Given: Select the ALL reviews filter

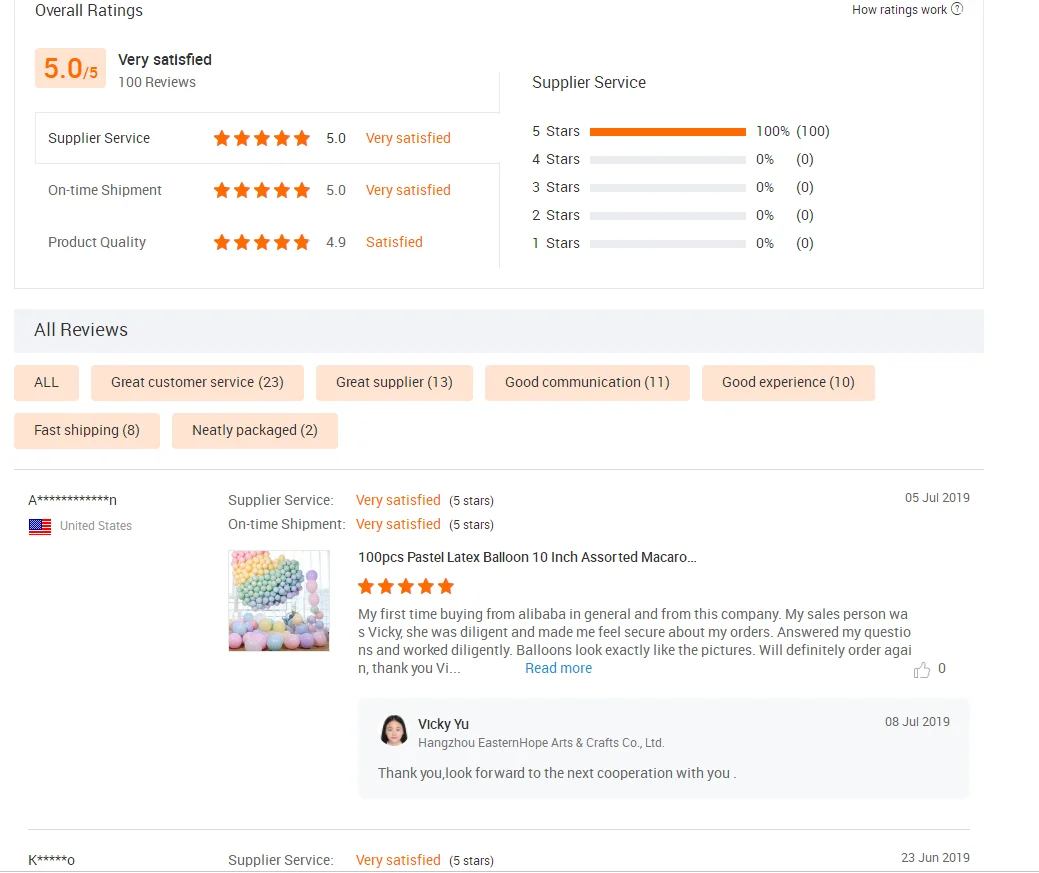Looking at the screenshot, I should point(46,382).
